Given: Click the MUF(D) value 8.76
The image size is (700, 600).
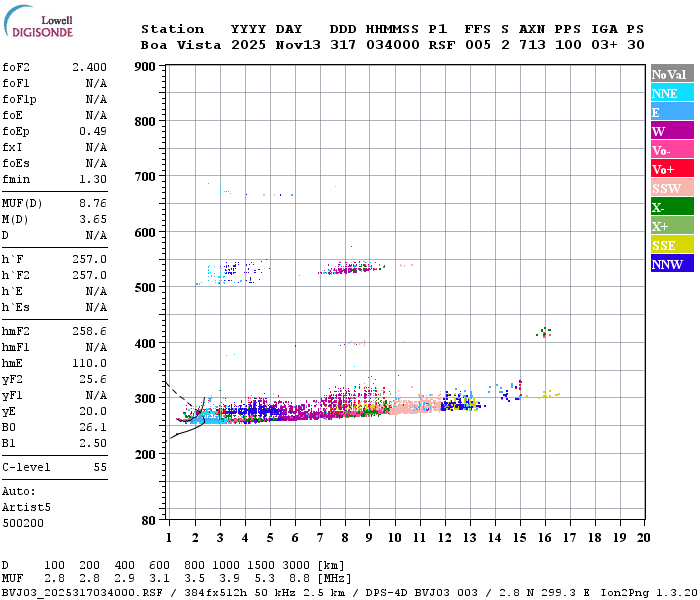Looking at the screenshot, I should click(x=93, y=204).
